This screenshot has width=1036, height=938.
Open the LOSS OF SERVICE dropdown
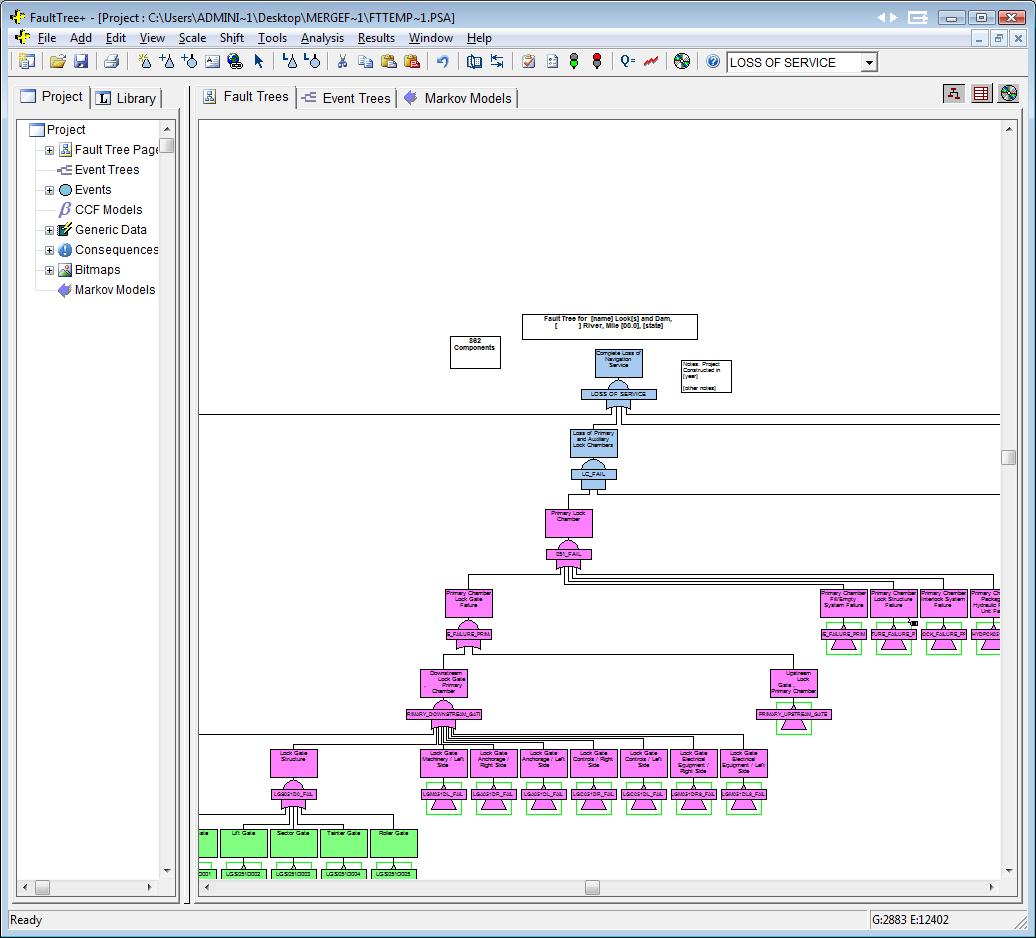point(870,63)
